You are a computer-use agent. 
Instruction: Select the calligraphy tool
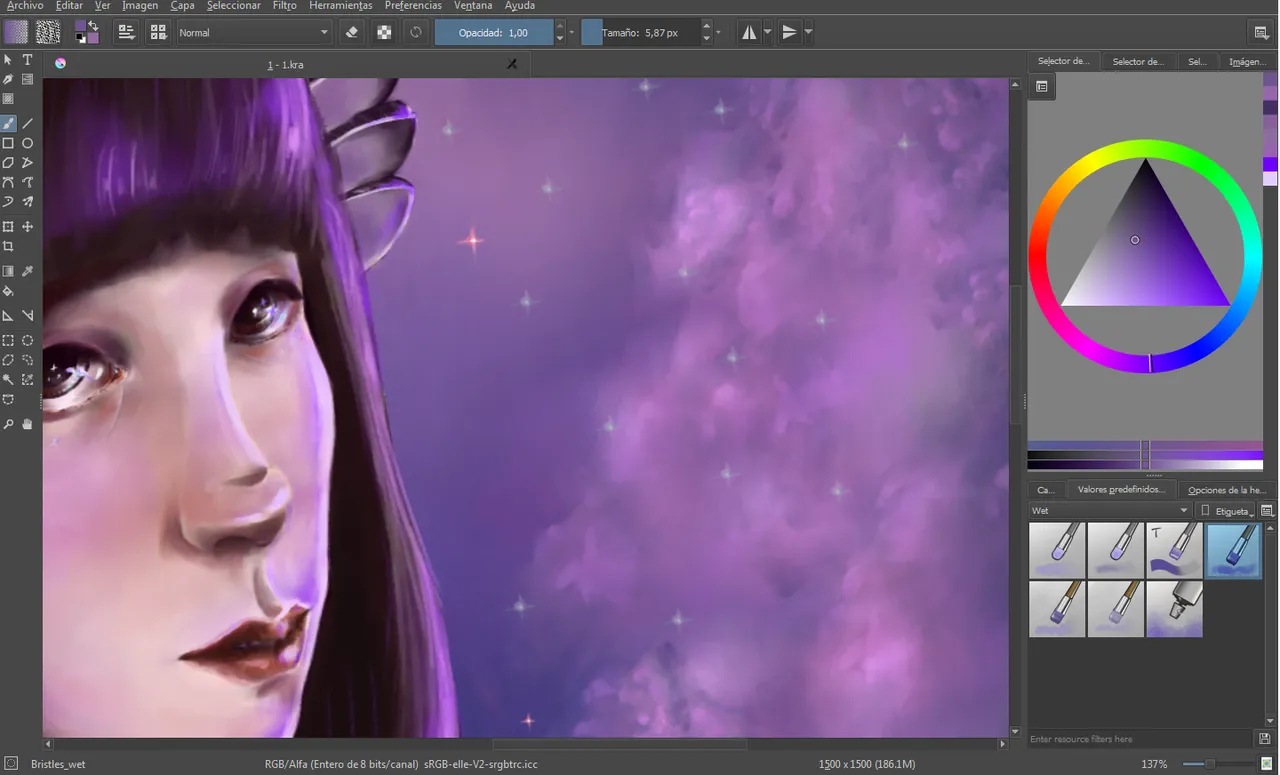tap(8, 79)
